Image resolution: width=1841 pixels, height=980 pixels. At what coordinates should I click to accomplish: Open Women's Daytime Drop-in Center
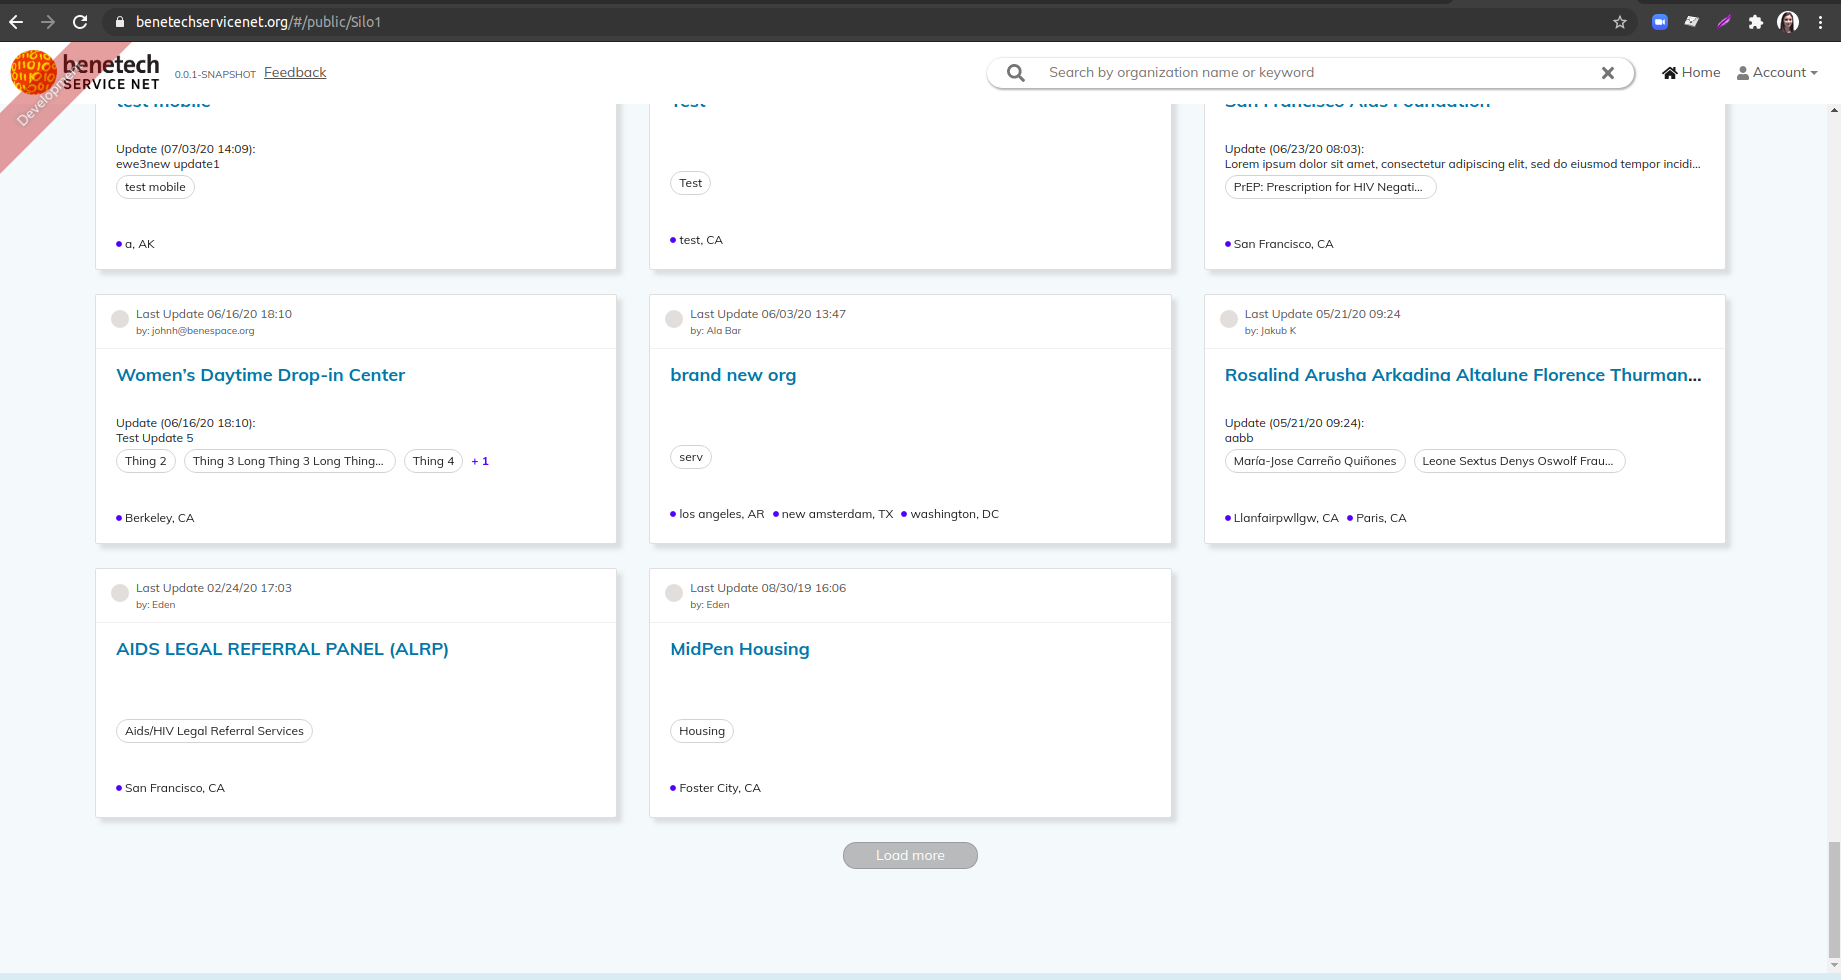(260, 375)
